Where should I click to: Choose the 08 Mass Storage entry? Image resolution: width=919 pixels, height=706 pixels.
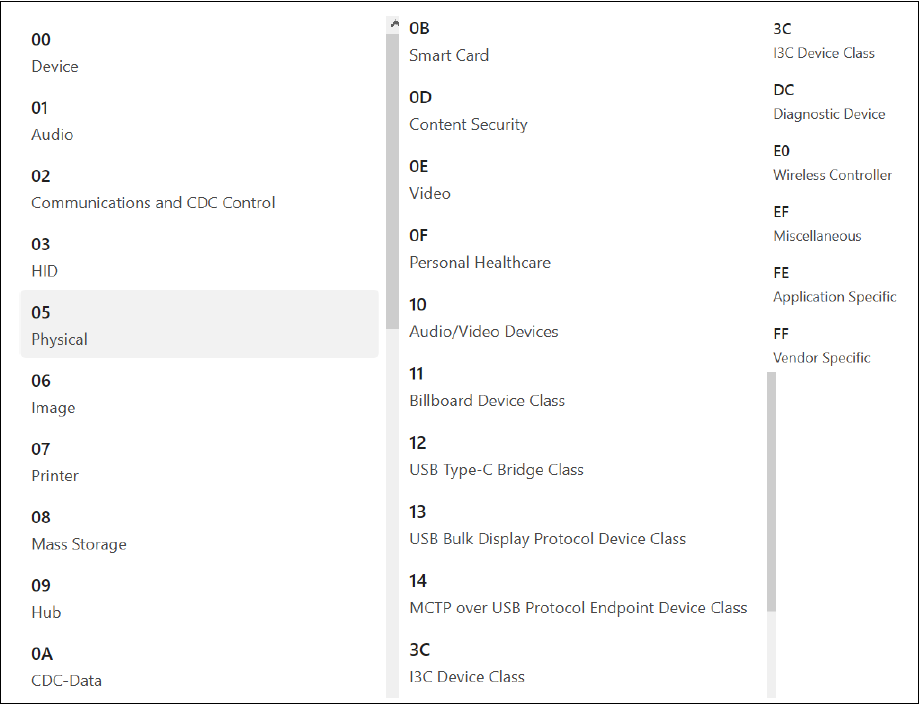(199, 529)
